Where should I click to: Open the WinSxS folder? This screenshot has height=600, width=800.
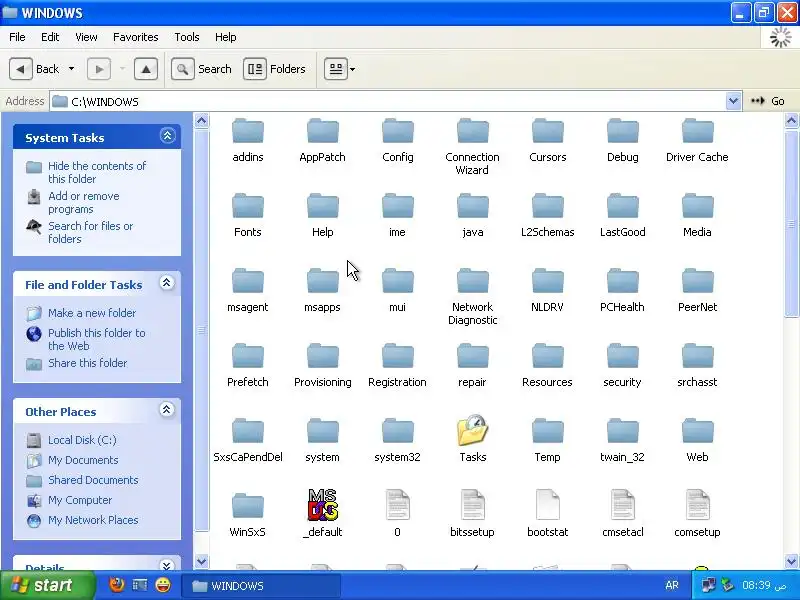pos(247,516)
